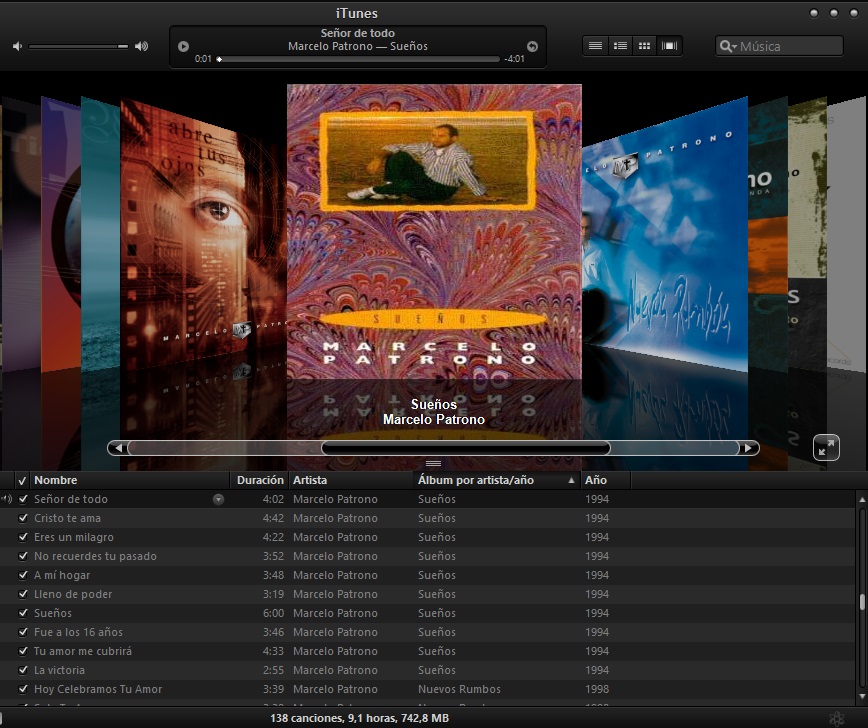Sort by Nombre column

point(131,480)
